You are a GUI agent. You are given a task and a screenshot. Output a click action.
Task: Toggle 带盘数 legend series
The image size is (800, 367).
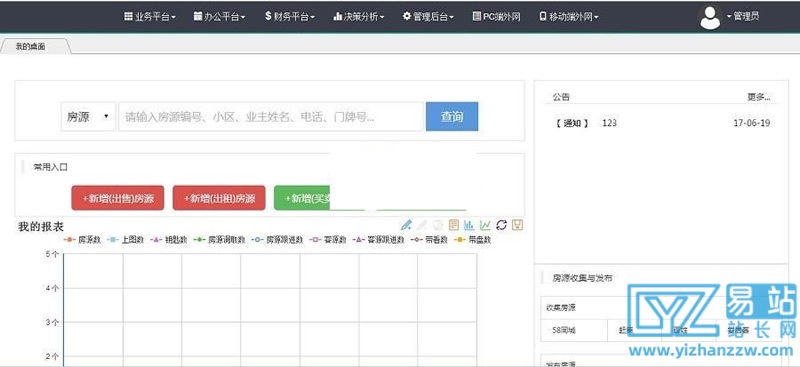click(472, 239)
